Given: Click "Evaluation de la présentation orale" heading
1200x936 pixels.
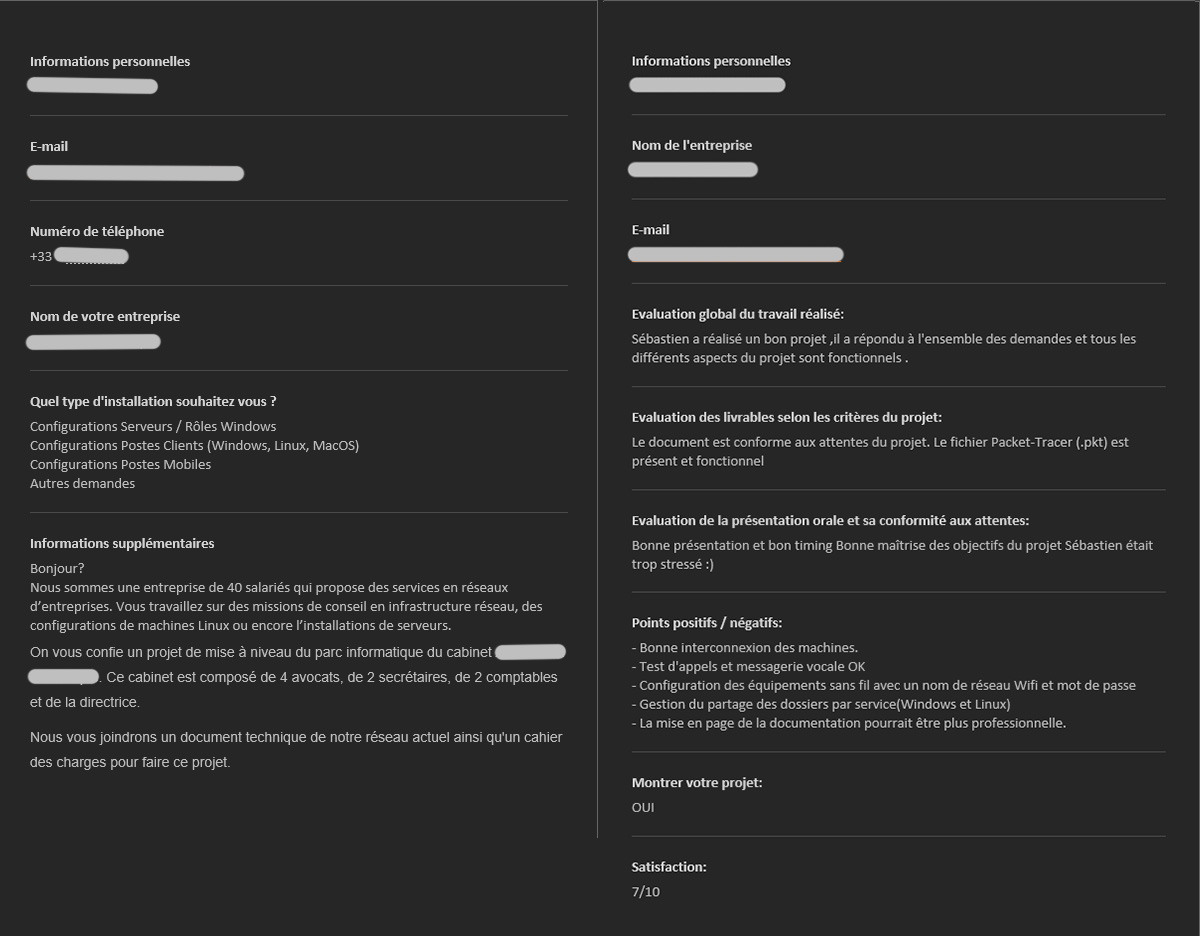Looking at the screenshot, I should click(830, 520).
